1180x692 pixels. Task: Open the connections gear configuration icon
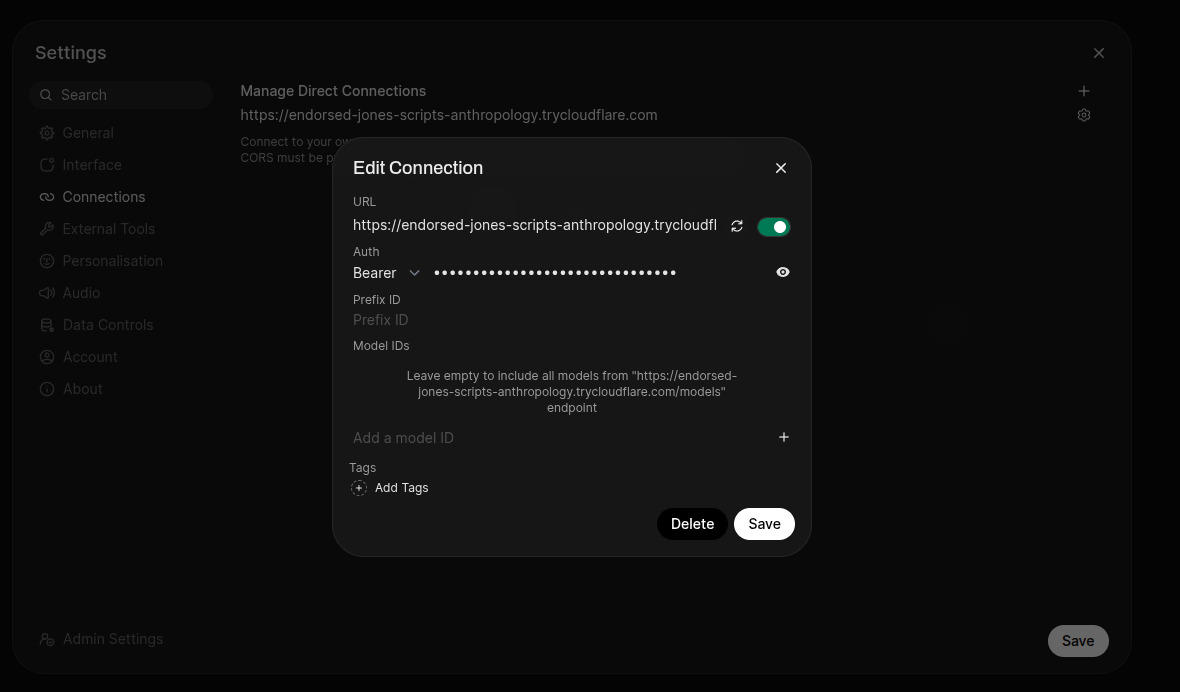1084,115
